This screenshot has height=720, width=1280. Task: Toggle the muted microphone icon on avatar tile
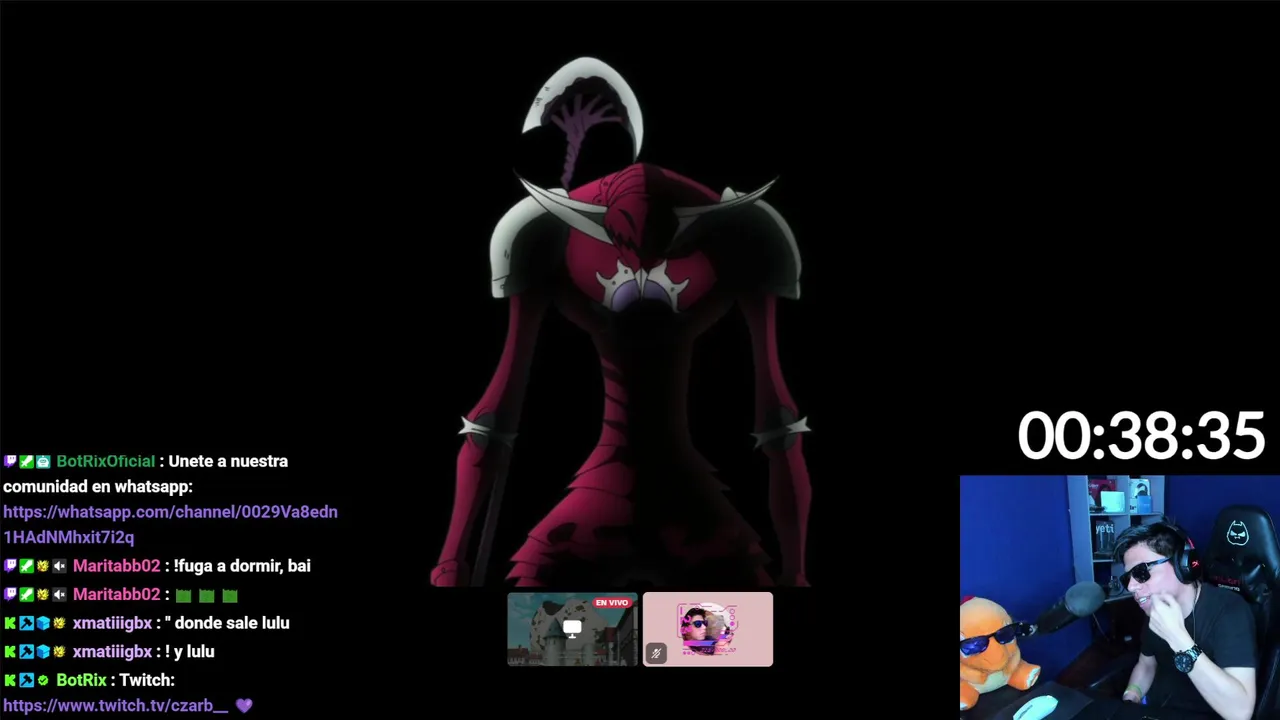pyautogui.click(x=656, y=653)
